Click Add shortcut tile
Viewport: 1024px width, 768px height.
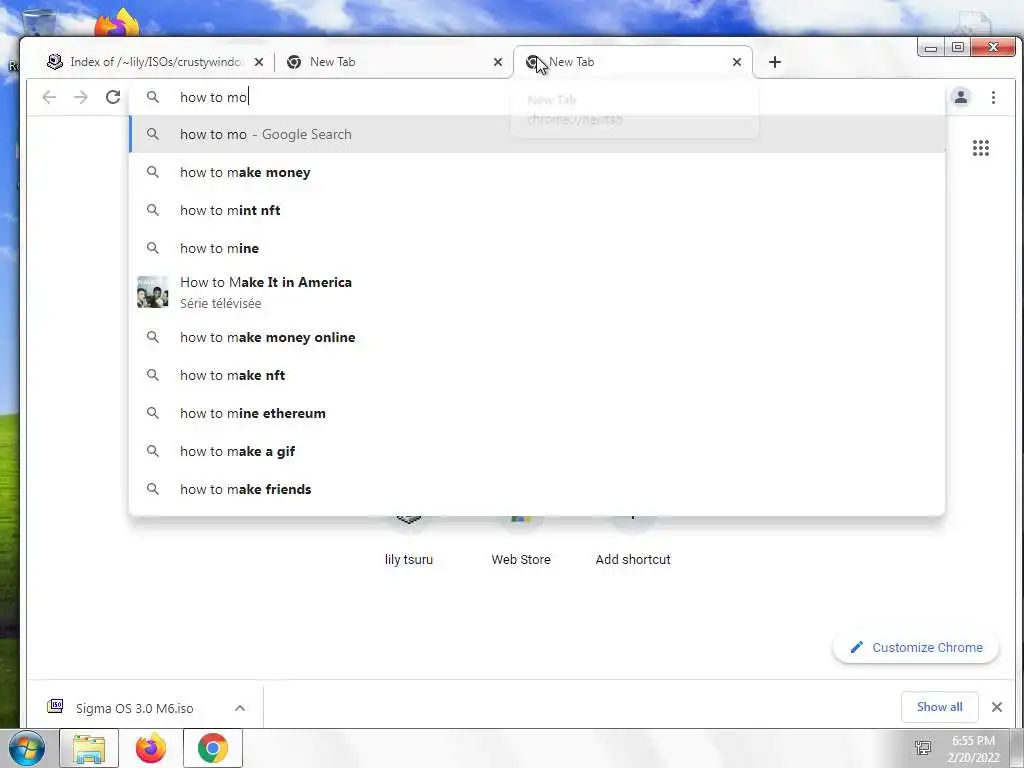[633, 542]
